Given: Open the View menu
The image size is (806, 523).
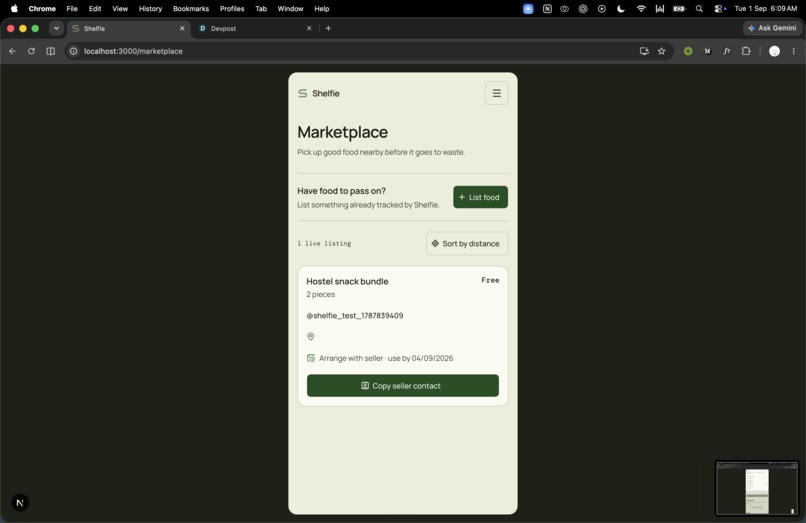Looking at the screenshot, I should (x=120, y=8).
